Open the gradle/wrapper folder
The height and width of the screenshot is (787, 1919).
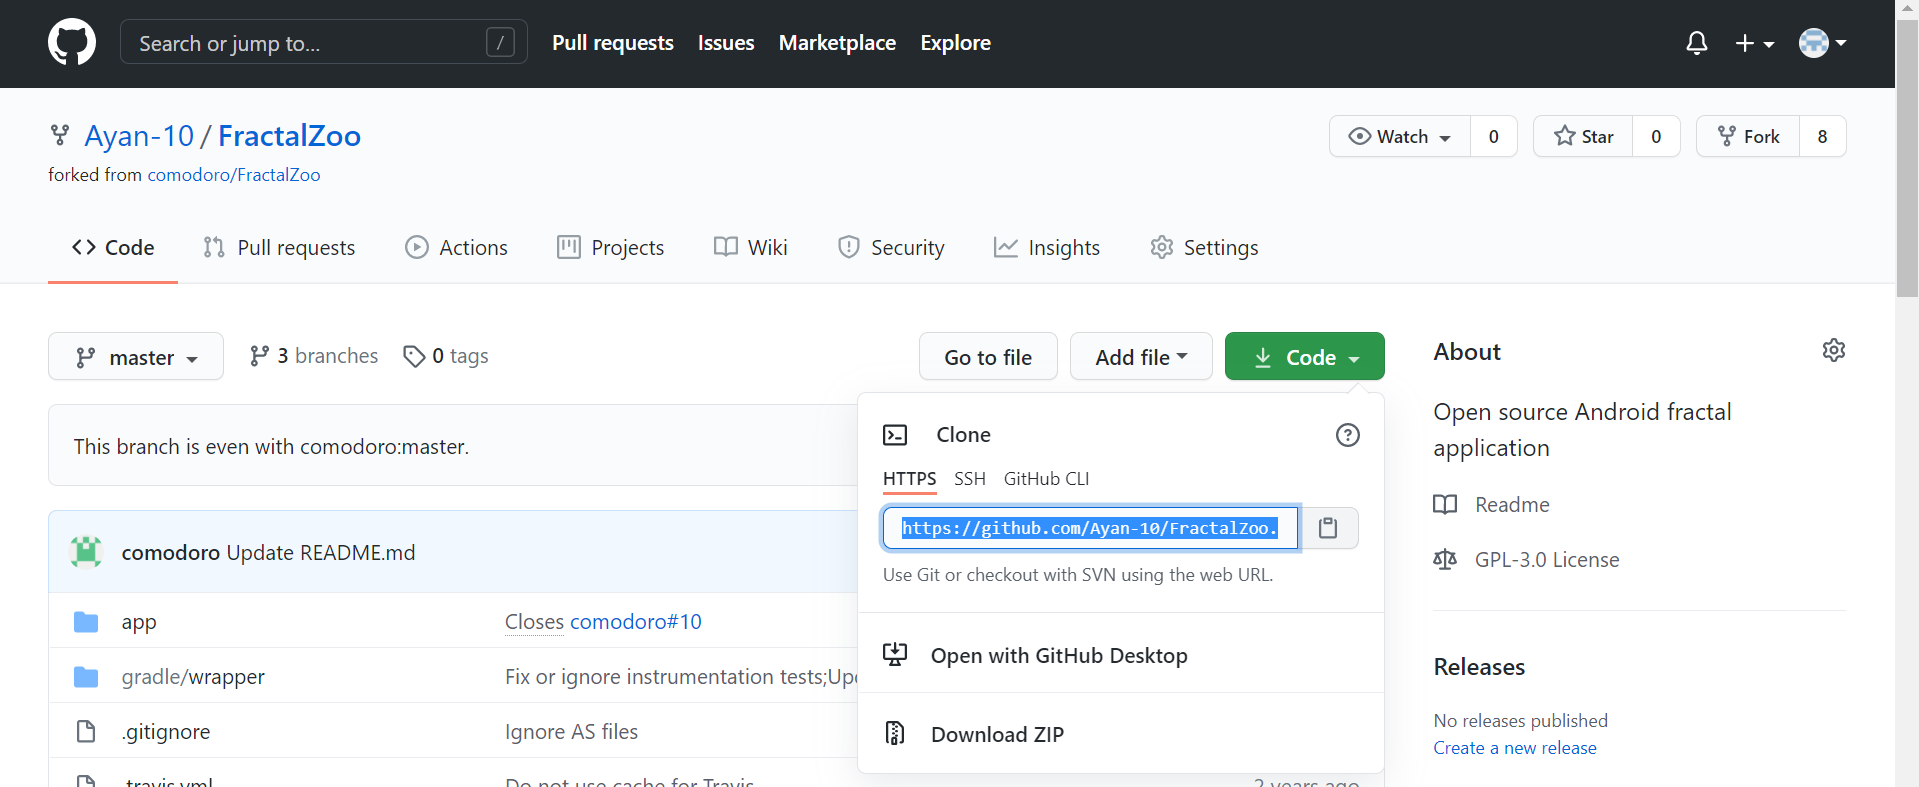click(x=193, y=677)
